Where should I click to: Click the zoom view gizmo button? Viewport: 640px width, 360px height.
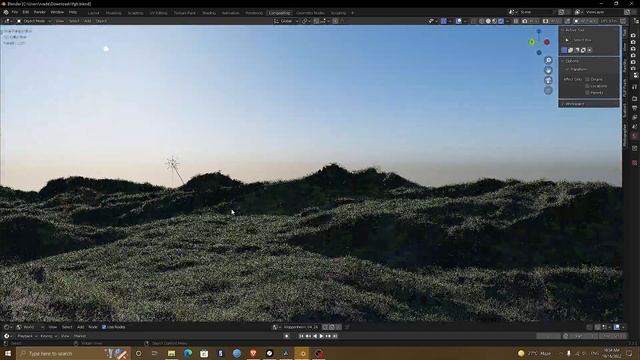click(x=548, y=60)
